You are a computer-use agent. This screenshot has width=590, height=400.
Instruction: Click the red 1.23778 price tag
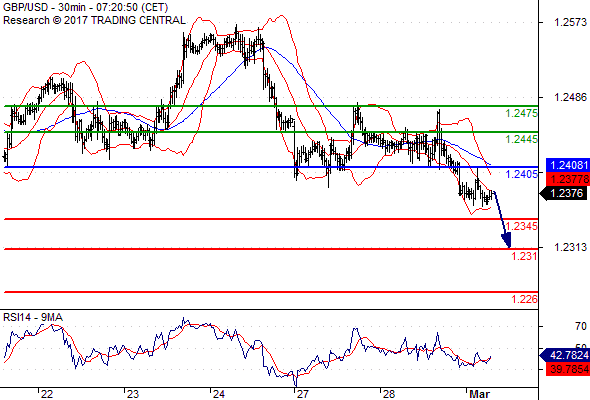pos(568,178)
